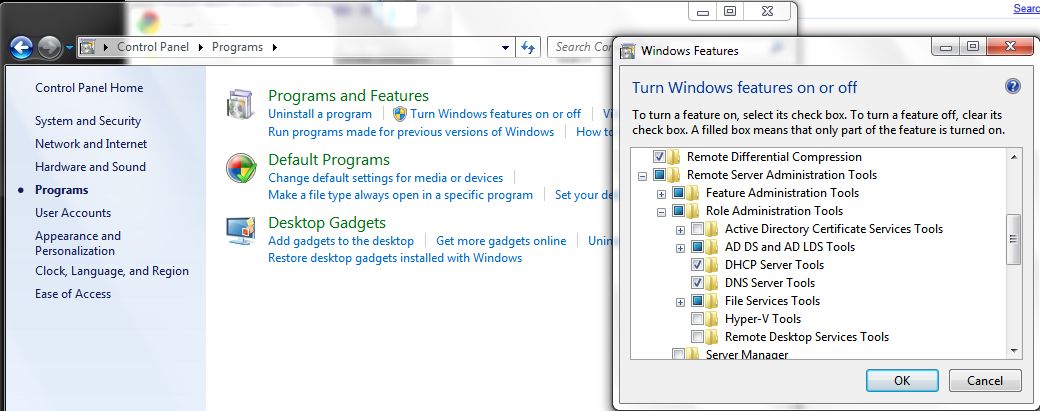The image size is (1040, 411).
Task: Open Hardware and Sound category
Action: tap(90, 167)
